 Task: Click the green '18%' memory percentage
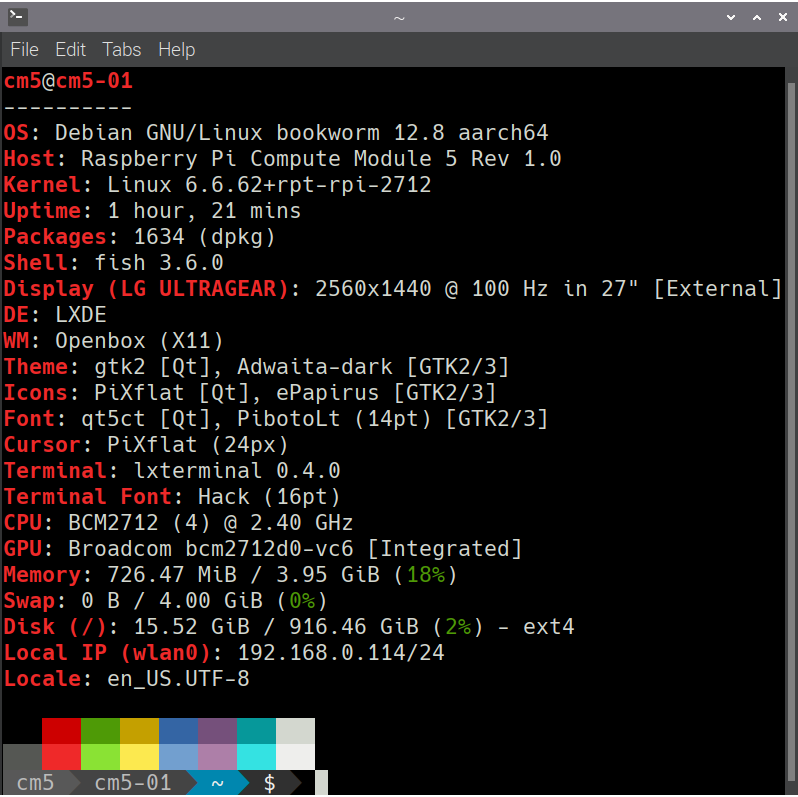(x=425, y=575)
